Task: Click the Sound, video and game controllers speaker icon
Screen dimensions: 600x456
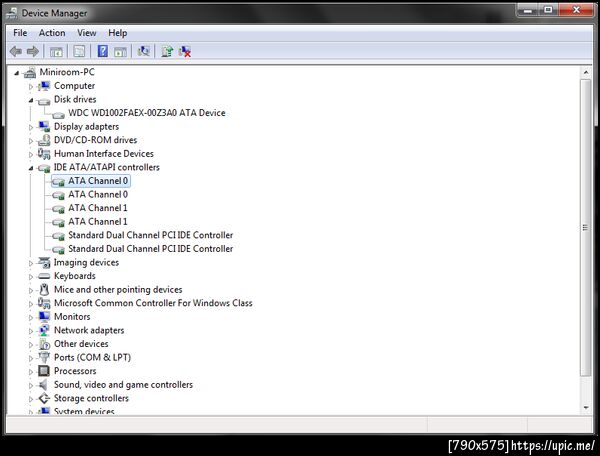Action: 43,384
